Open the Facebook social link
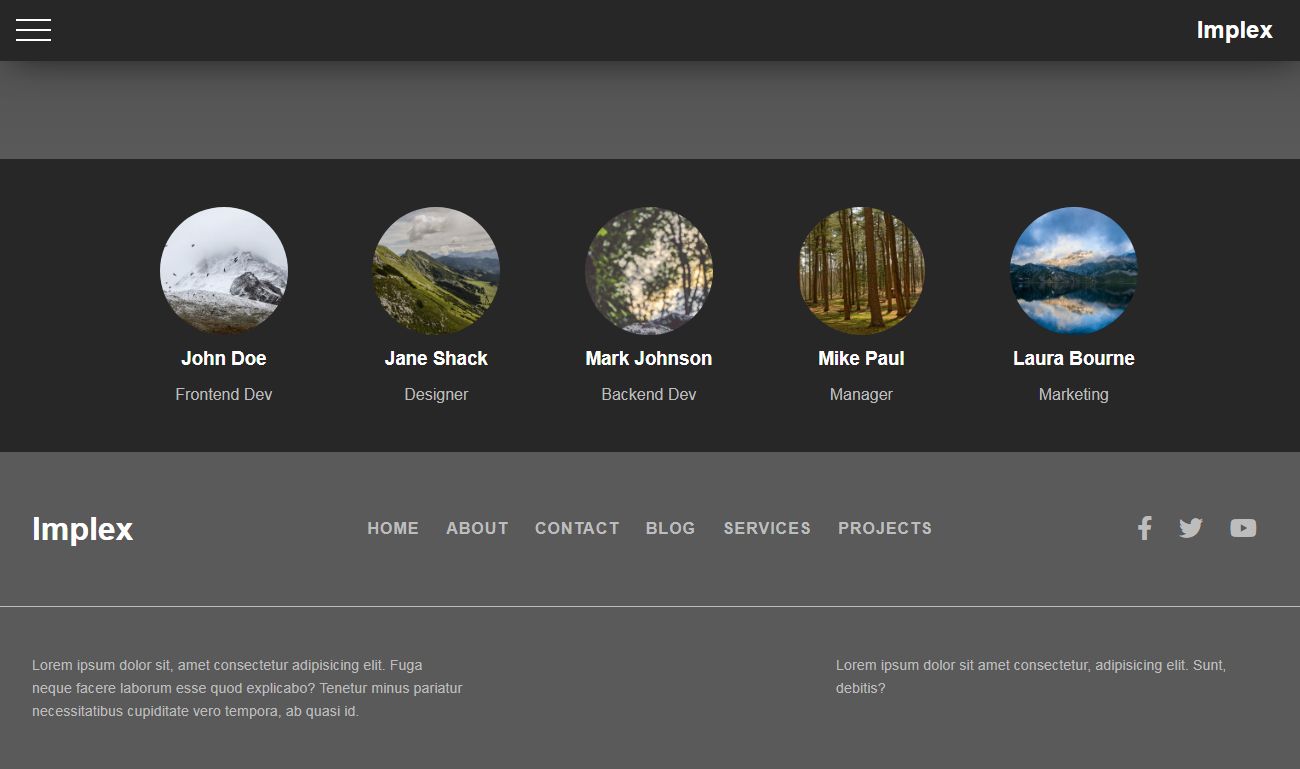This screenshot has width=1300, height=769. coord(1145,528)
